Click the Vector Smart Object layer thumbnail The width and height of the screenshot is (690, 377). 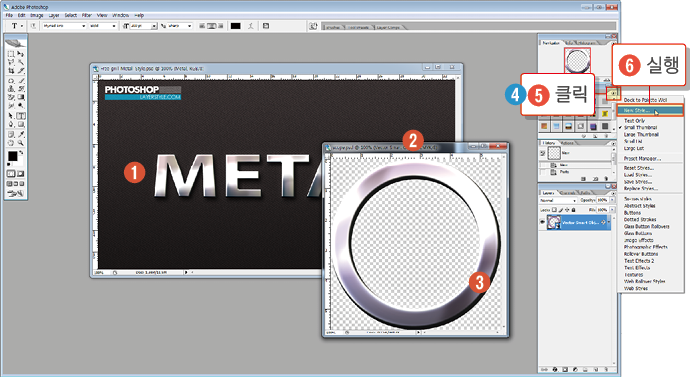tap(553, 223)
